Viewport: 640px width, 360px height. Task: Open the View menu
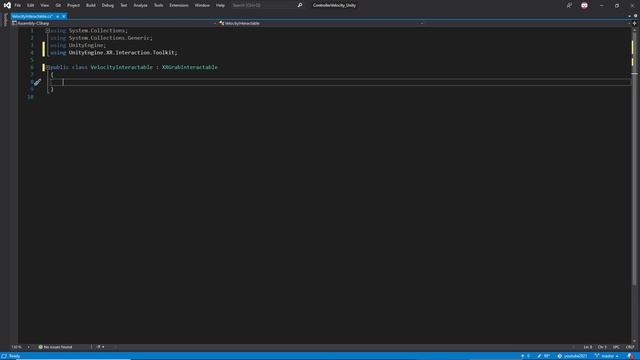coord(44,5)
